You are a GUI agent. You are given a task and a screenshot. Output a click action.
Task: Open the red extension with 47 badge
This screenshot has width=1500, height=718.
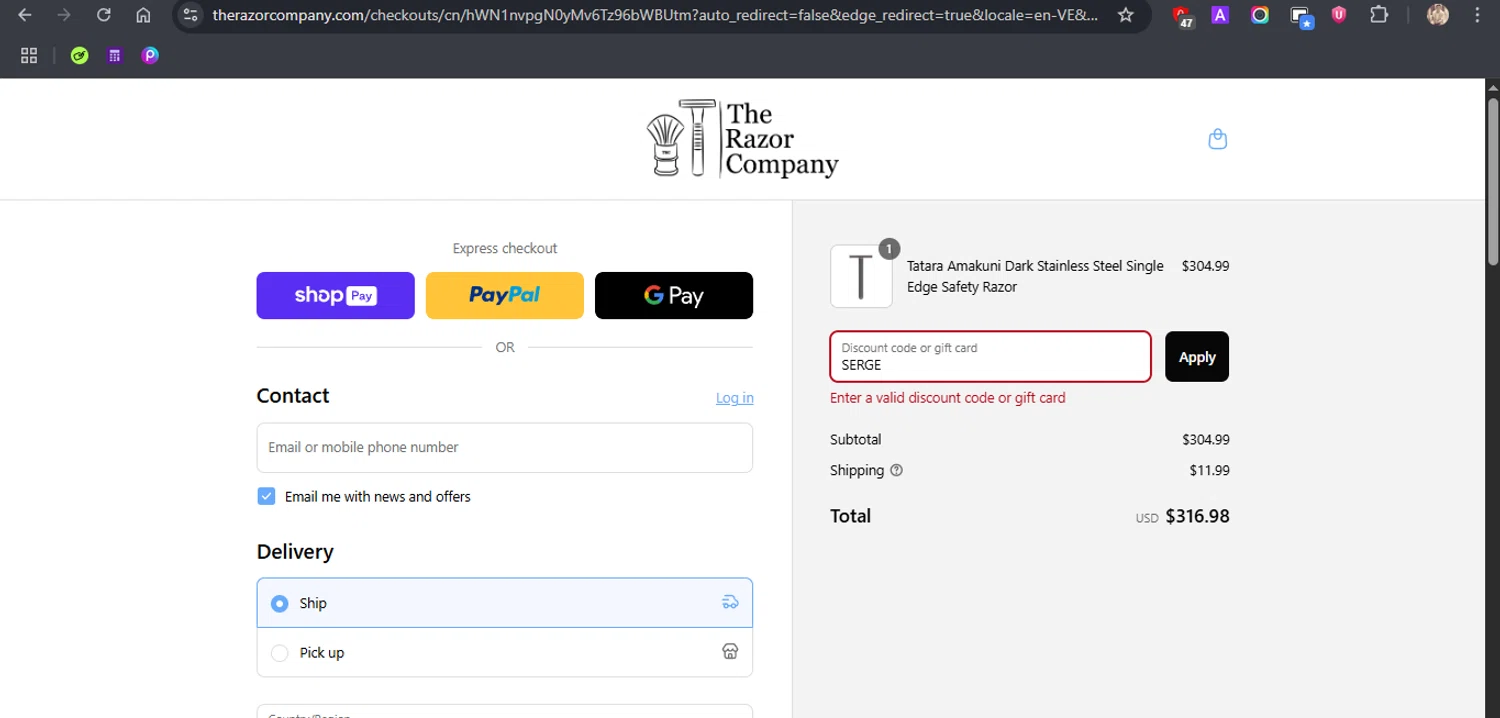click(x=1183, y=16)
